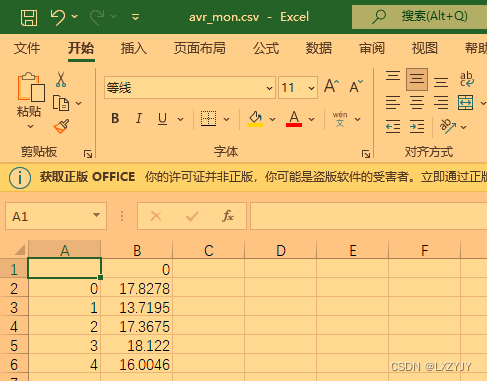Toggle Bold formatting

115,118
